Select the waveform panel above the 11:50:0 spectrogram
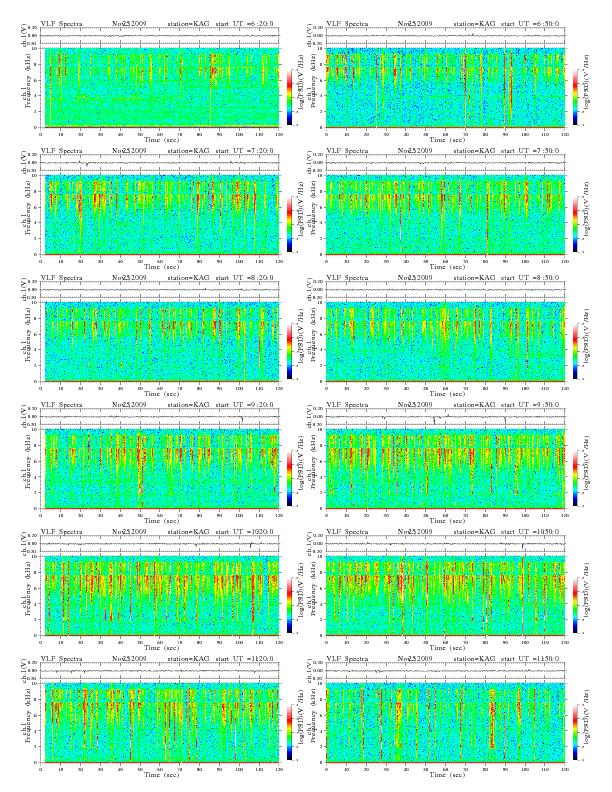The image size is (612, 792). click(445, 671)
